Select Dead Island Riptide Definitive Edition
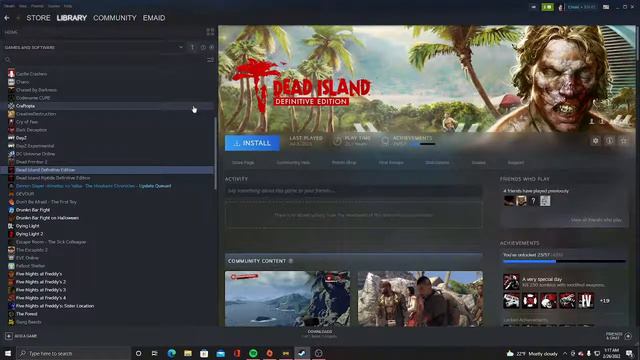Screen dimensions: 640x360 coord(53,178)
